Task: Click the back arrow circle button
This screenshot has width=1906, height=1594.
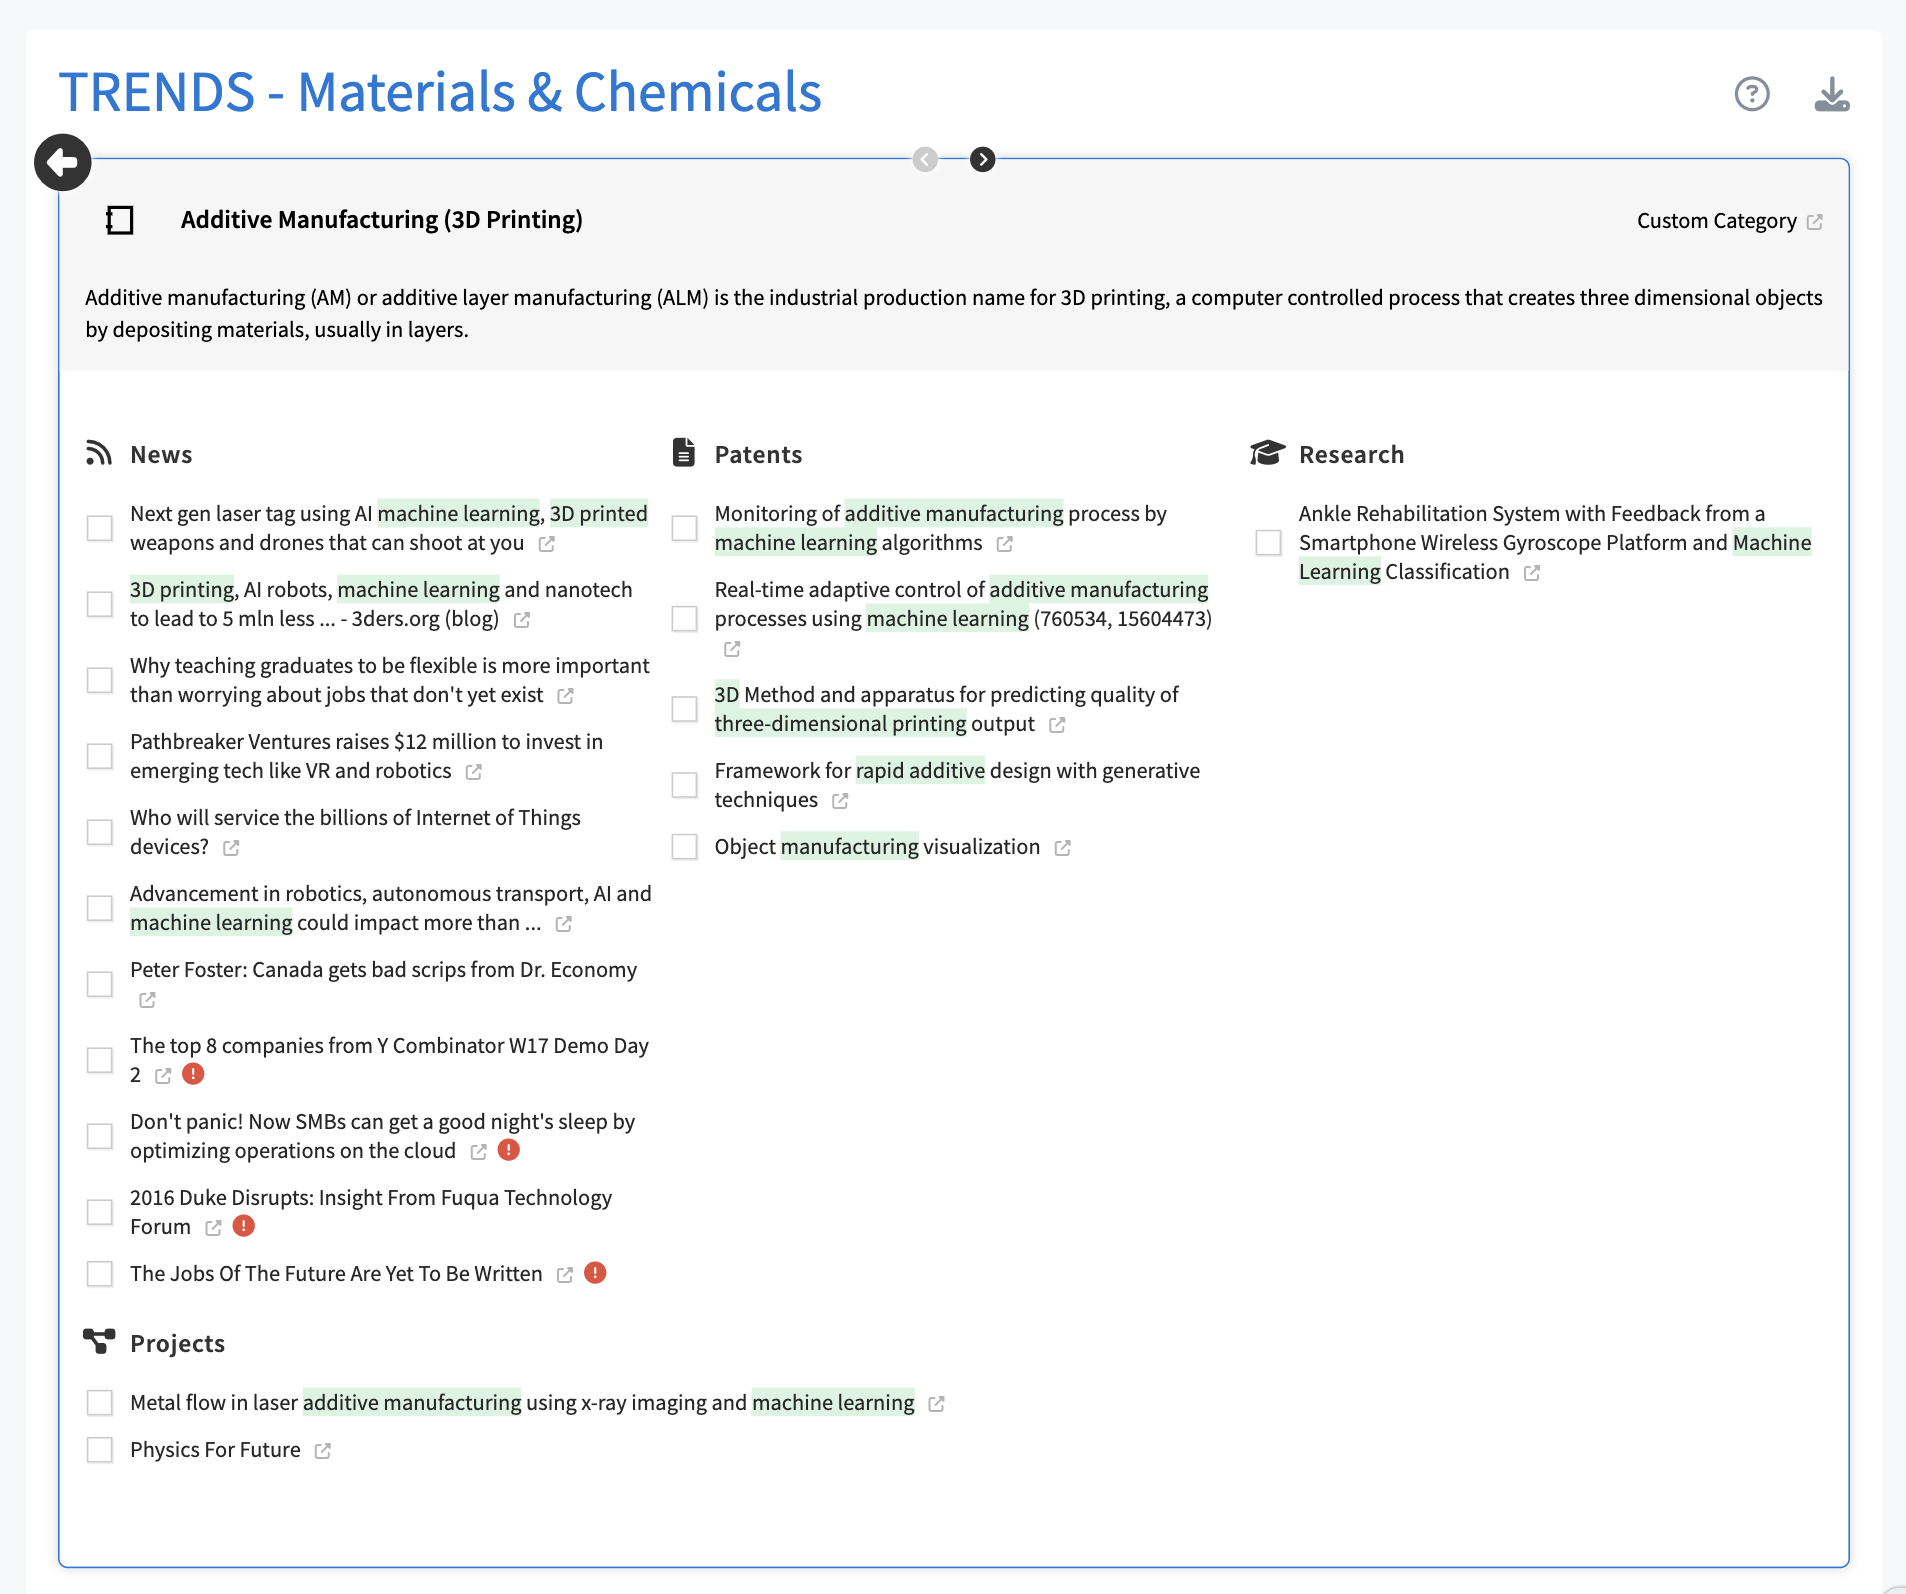Action: tap(63, 162)
